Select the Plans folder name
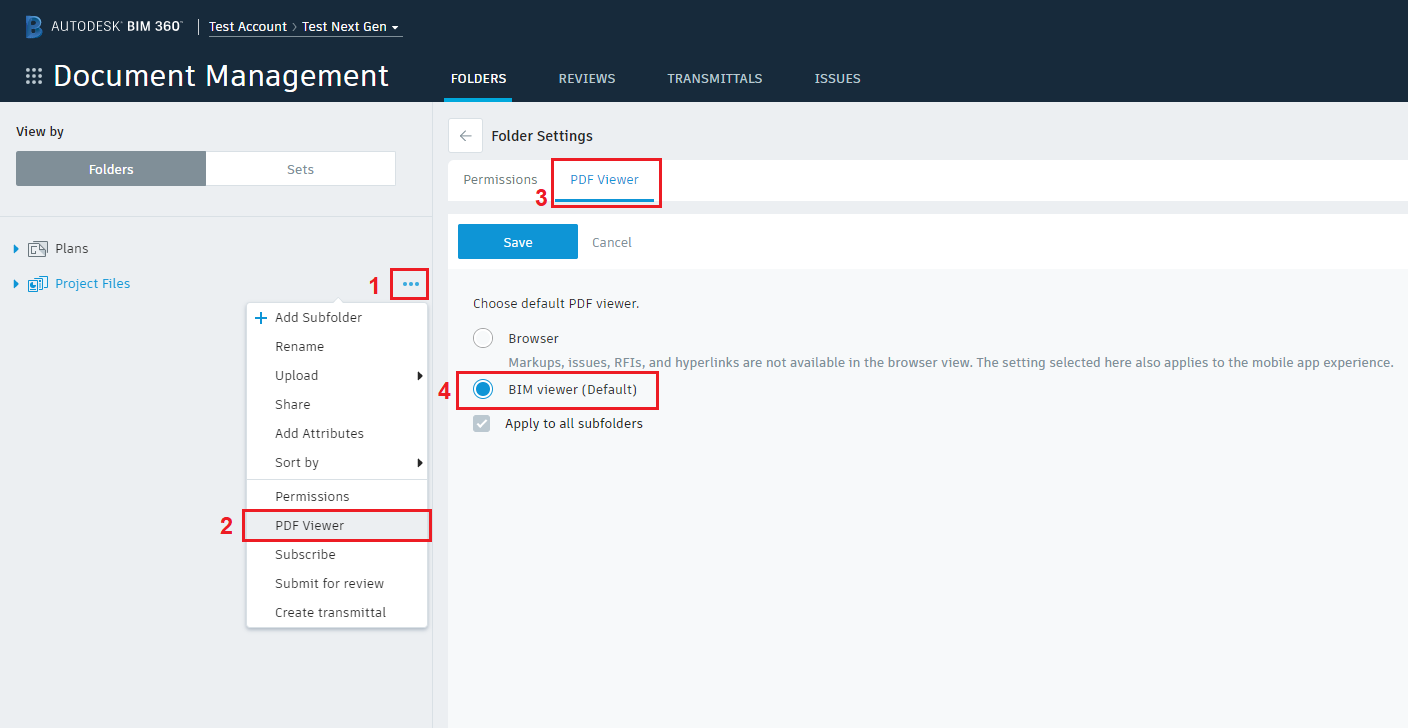Viewport: 1408px width, 728px height. 72,249
